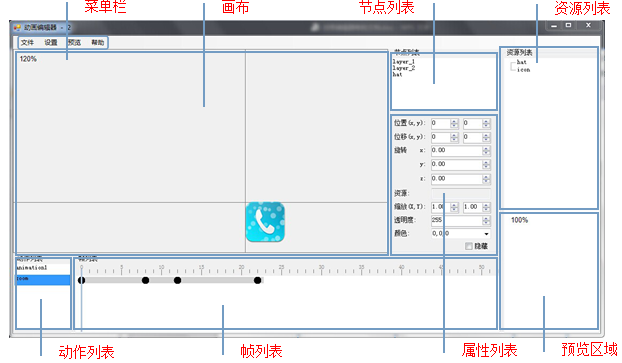The width and height of the screenshot is (622, 363).
Task: Toggle the 隐藏 hide checkbox
Action: 468,246
